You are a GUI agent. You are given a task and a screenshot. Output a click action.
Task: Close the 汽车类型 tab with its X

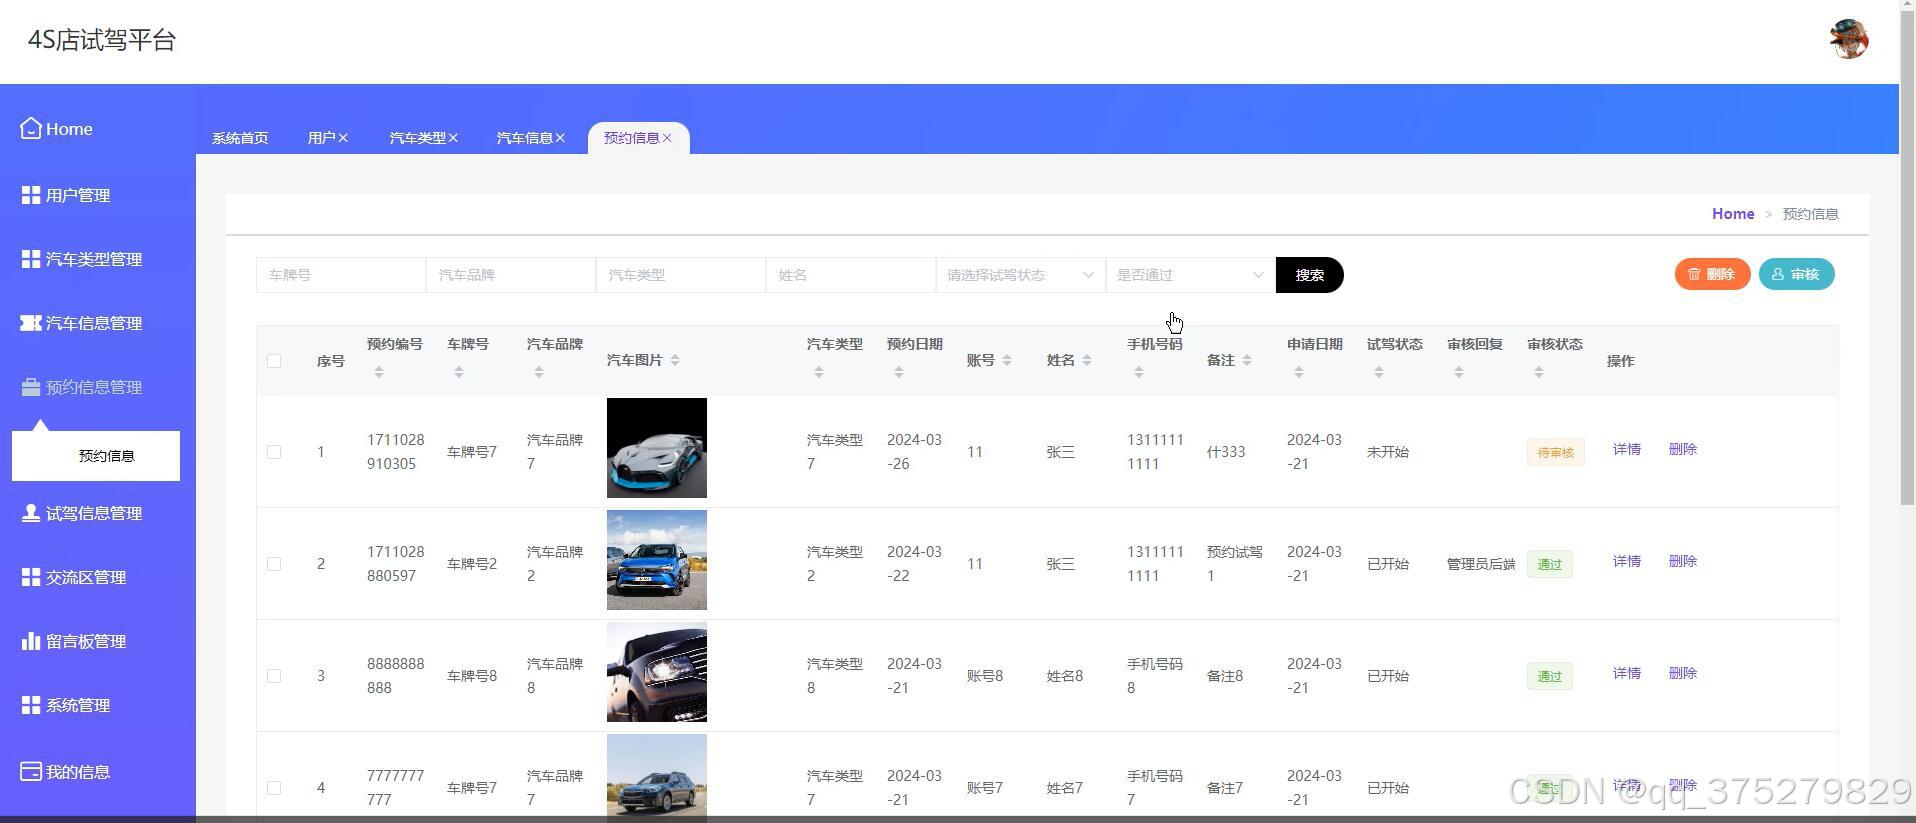pos(453,138)
